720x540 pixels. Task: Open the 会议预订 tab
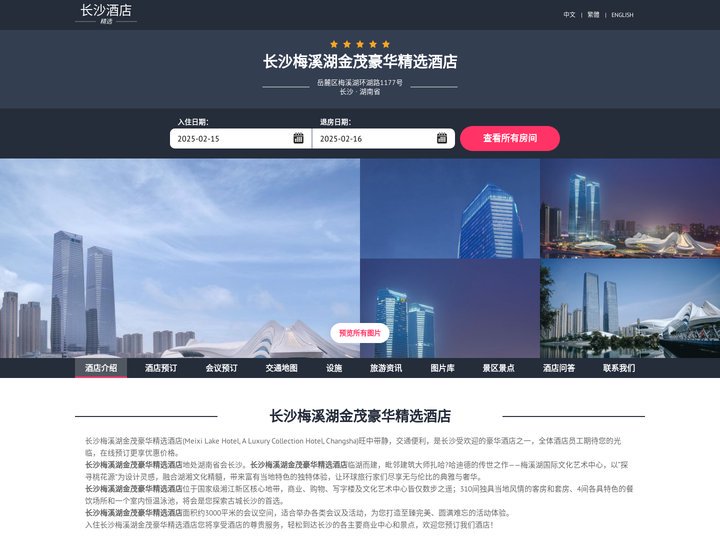(x=221, y=368)
